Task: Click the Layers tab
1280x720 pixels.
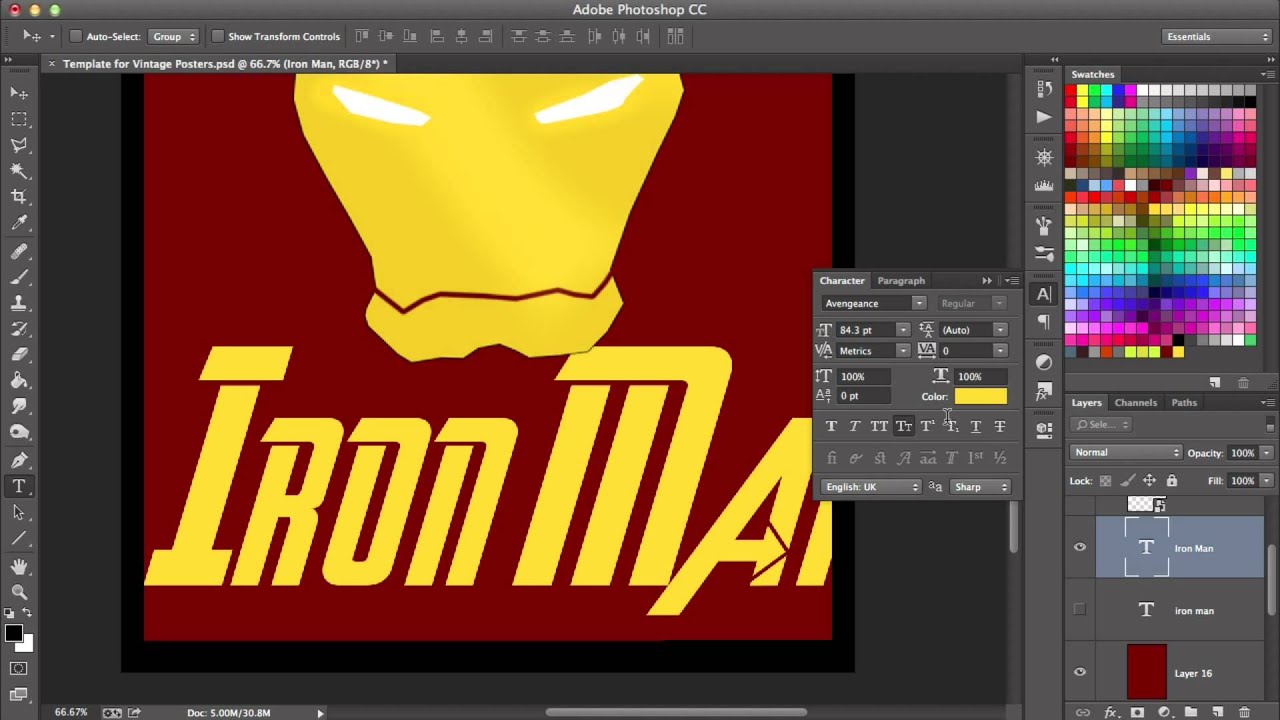Action: tap(1087, 403)
